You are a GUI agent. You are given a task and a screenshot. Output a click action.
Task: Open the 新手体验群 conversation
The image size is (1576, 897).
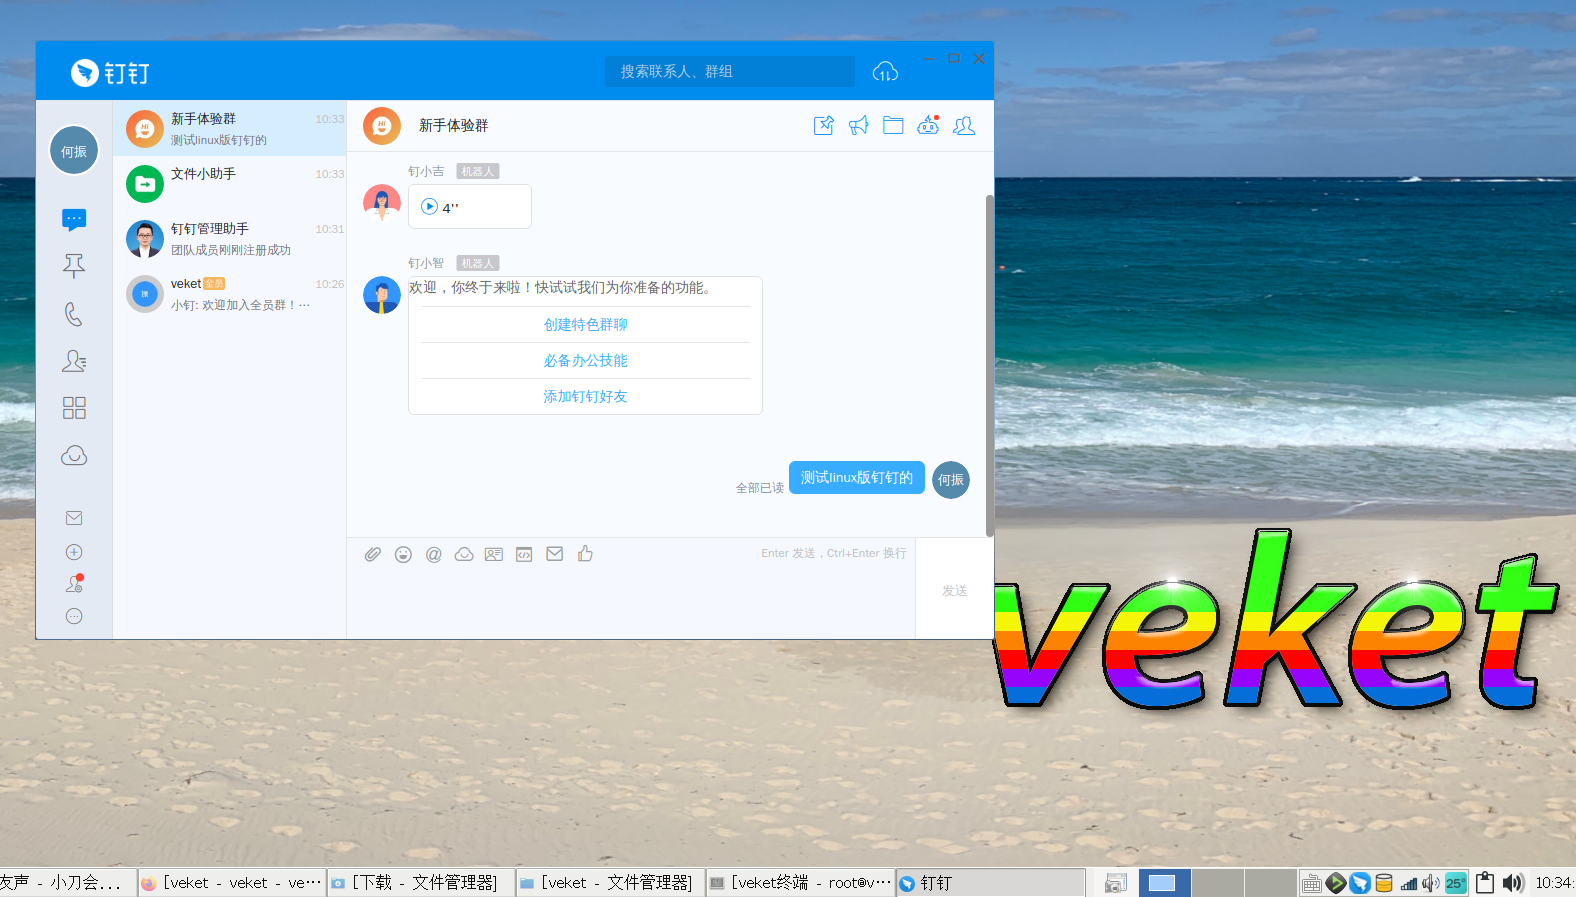pyautogui.click(x=230, y=128)
